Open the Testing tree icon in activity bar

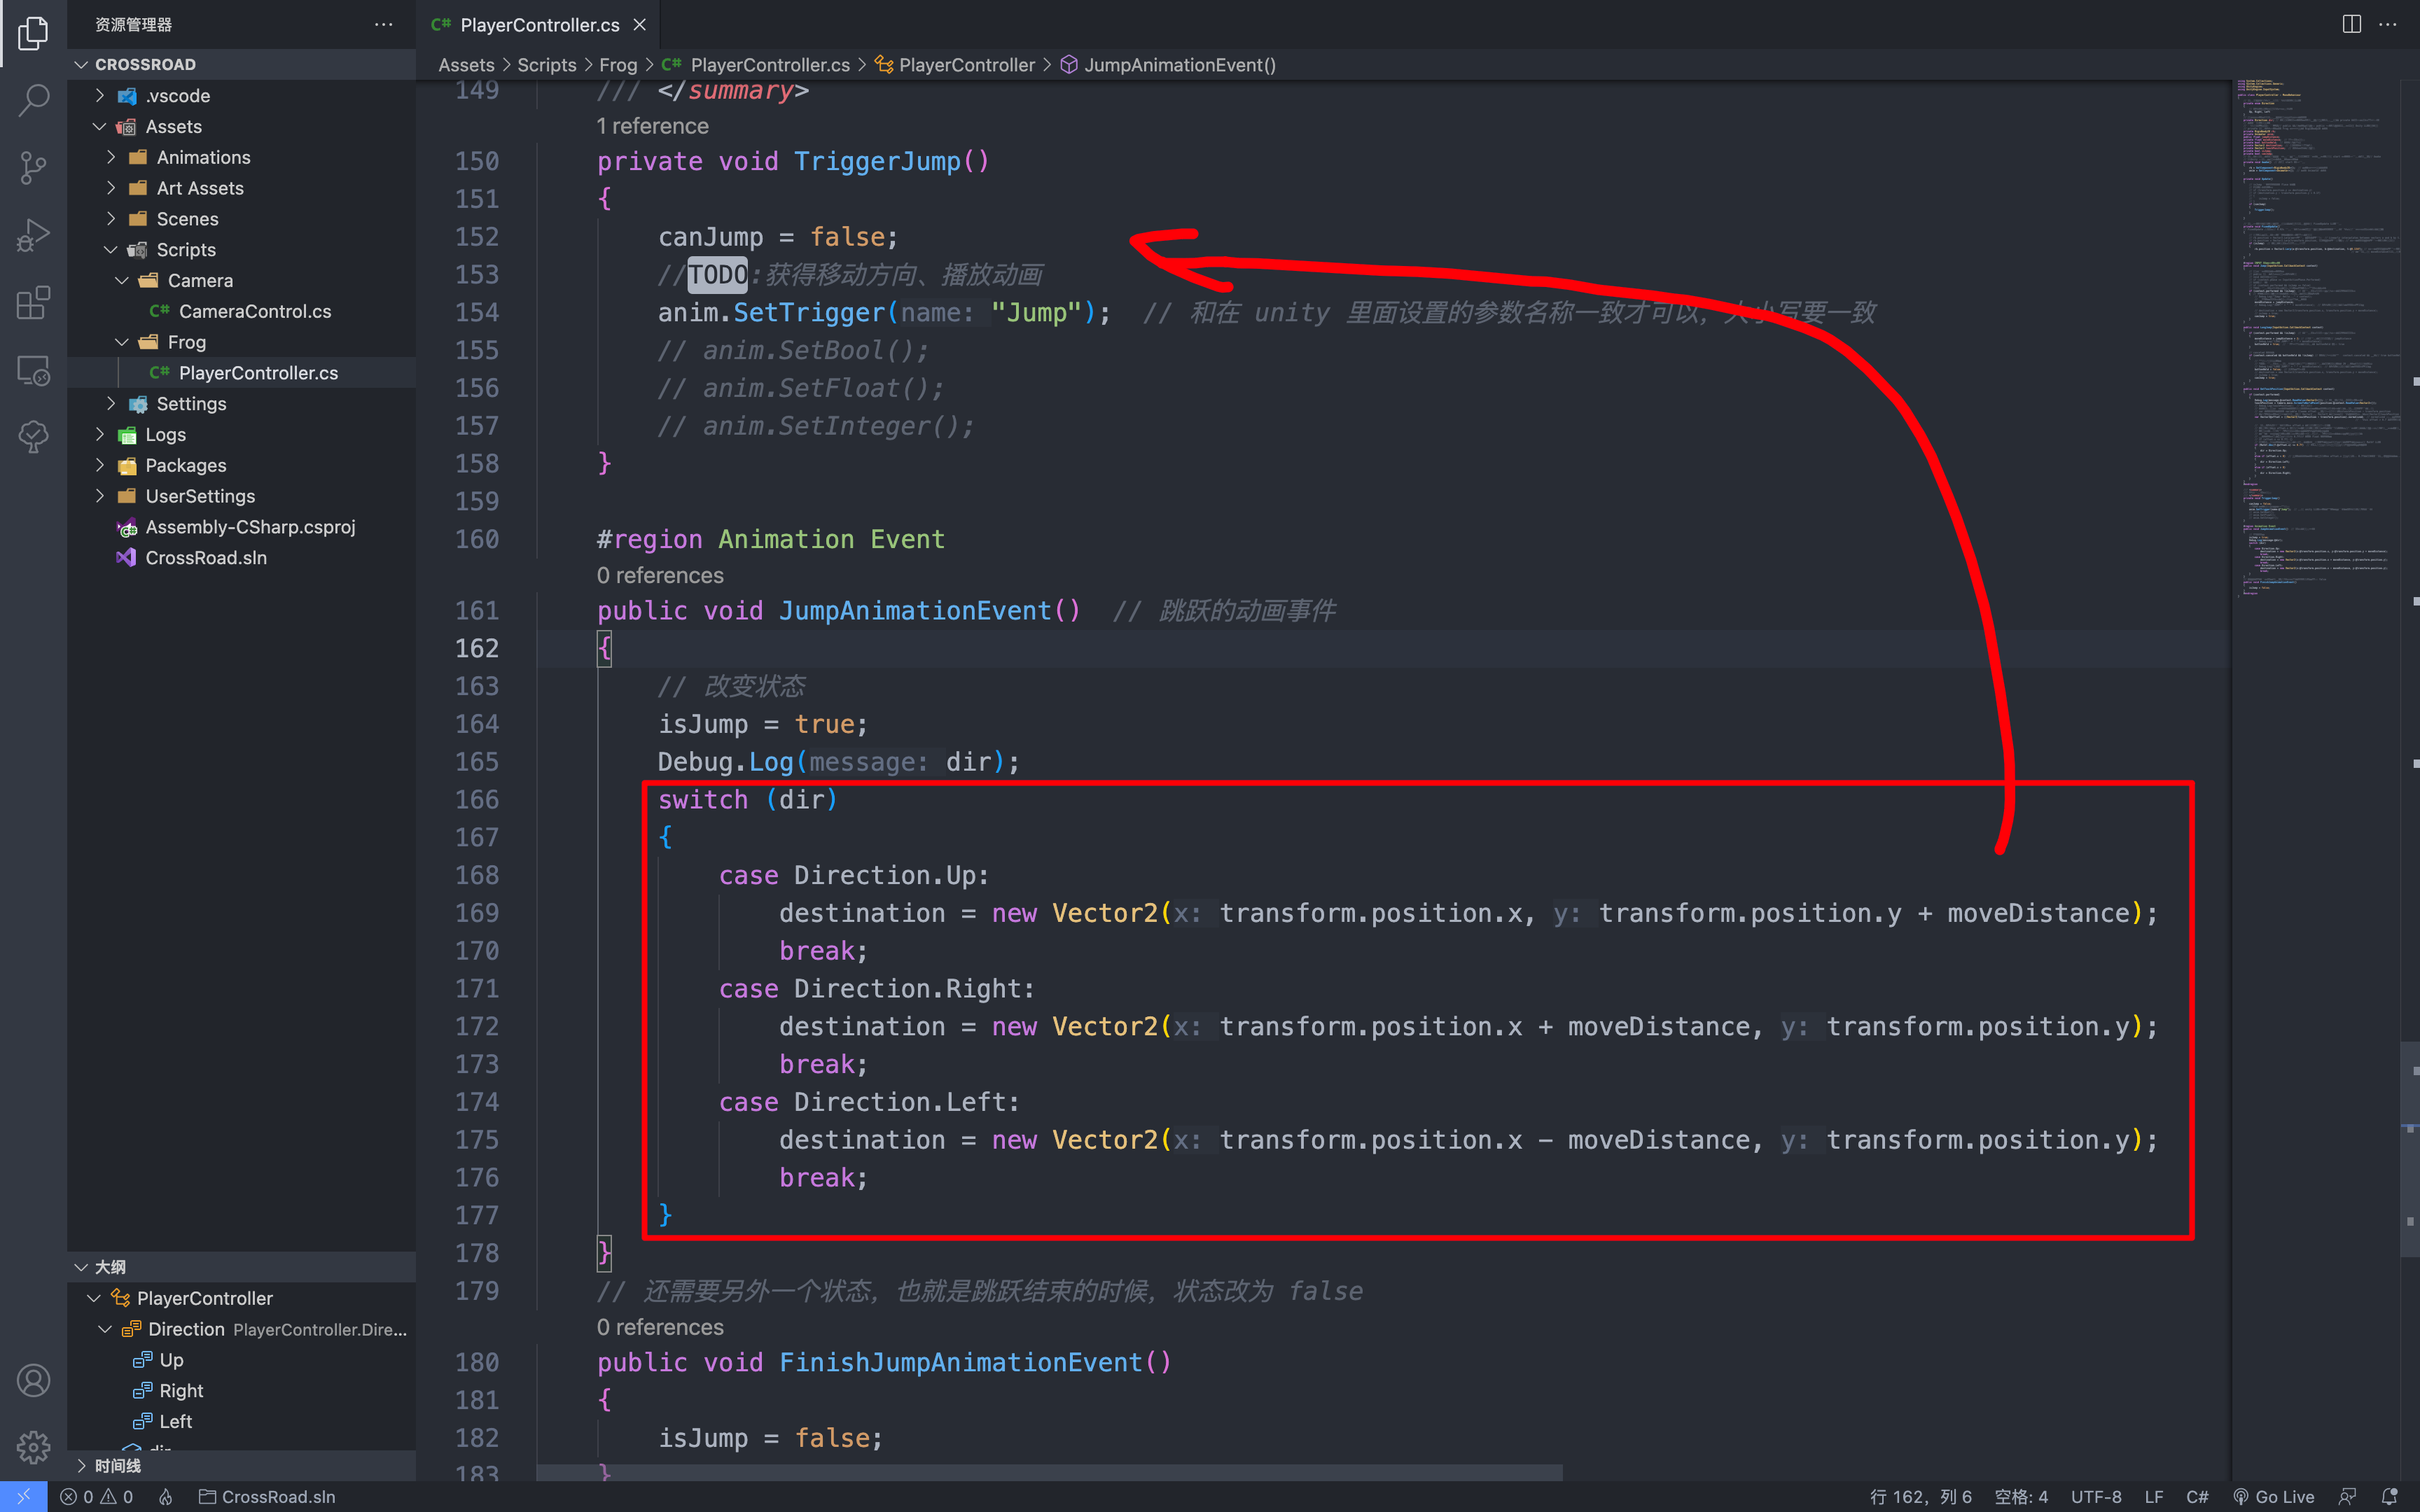[x=33, y=437]
